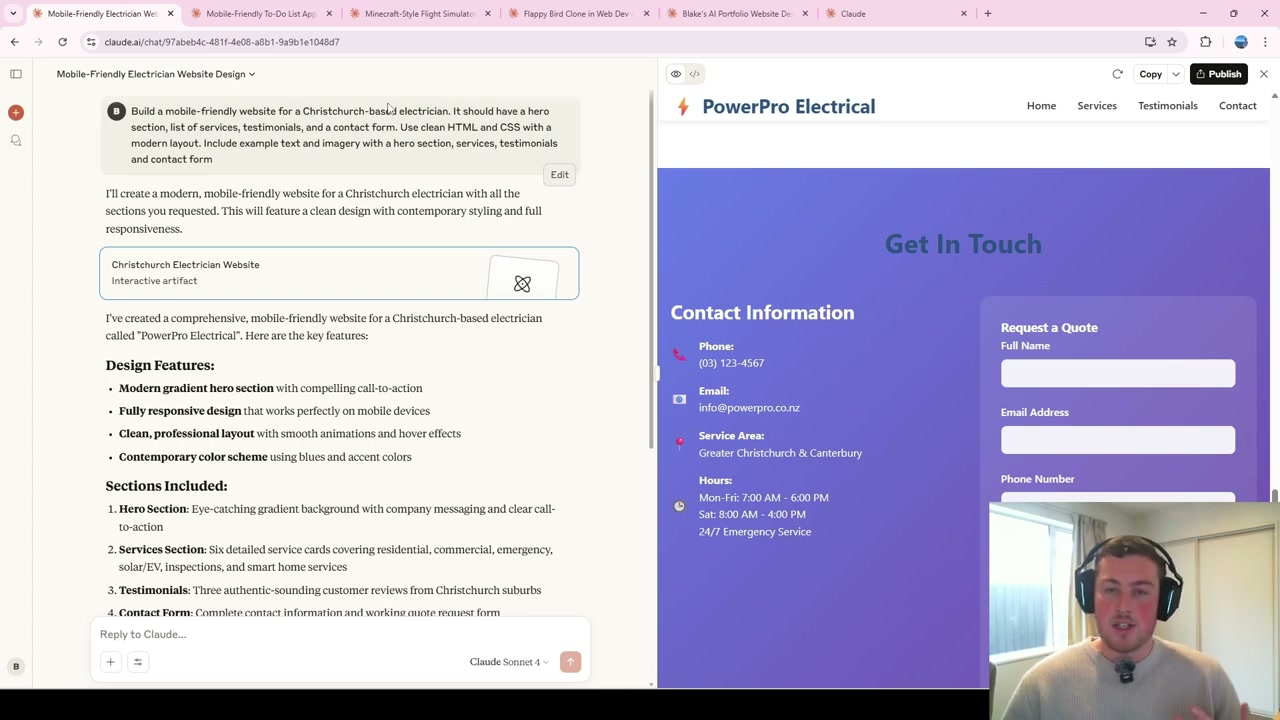Refresh the artifact preview
The height and width of the screenshot is (720, 1280).
click(1117, 74)
